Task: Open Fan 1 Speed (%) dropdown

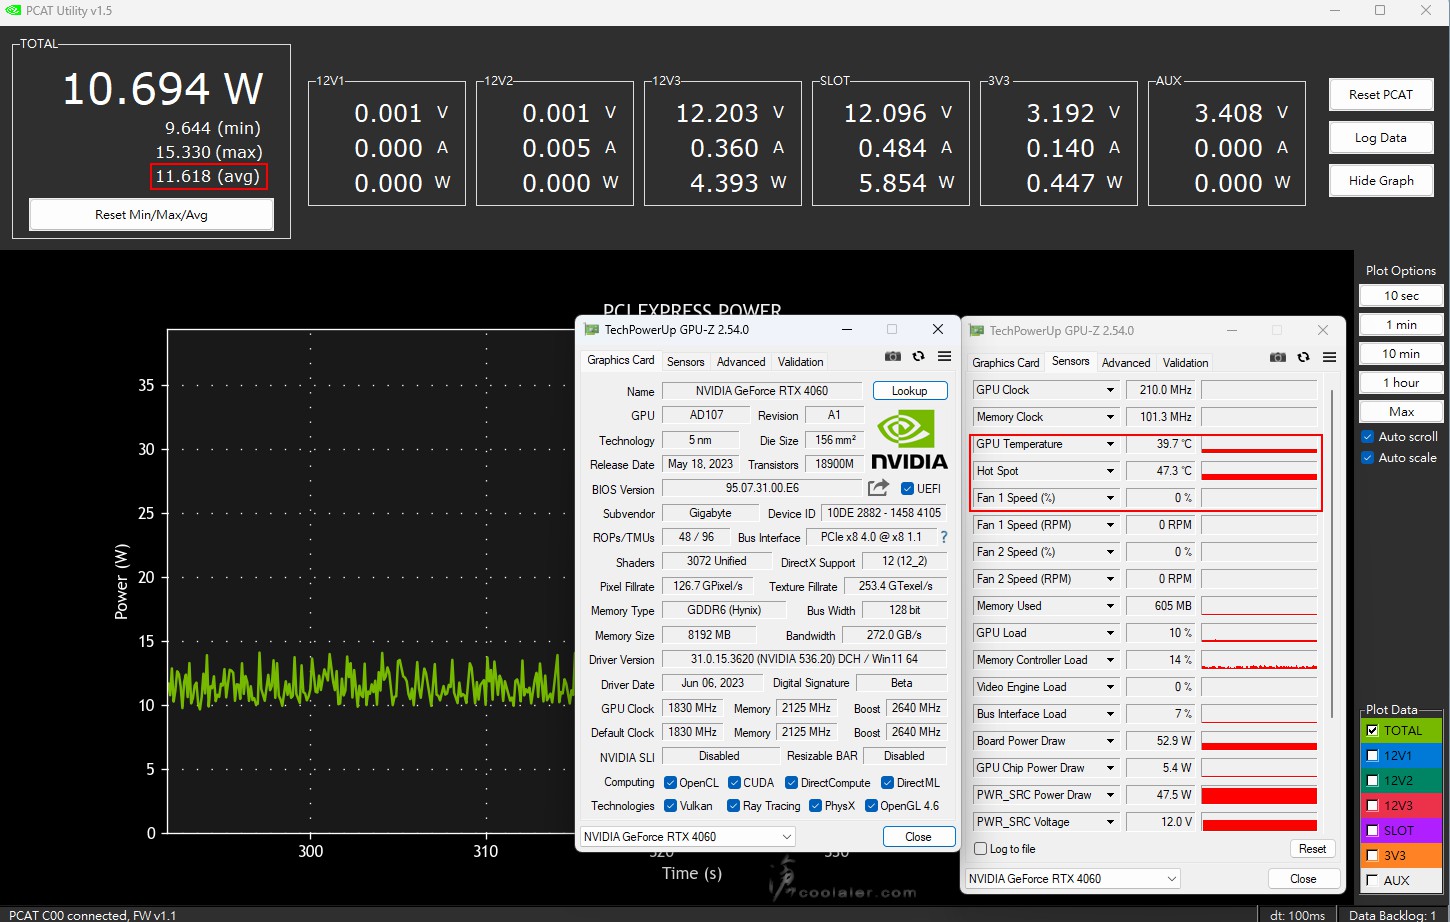Action: [1110, 498]
